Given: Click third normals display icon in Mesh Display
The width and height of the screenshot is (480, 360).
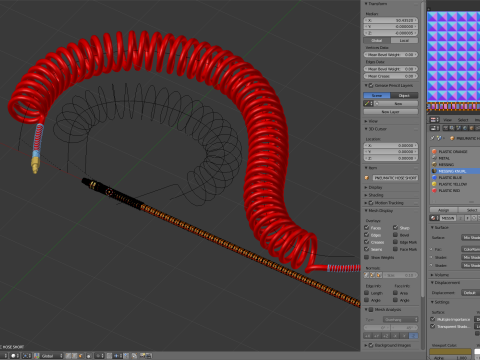Looking at the screenshot, I should (379, 275).
